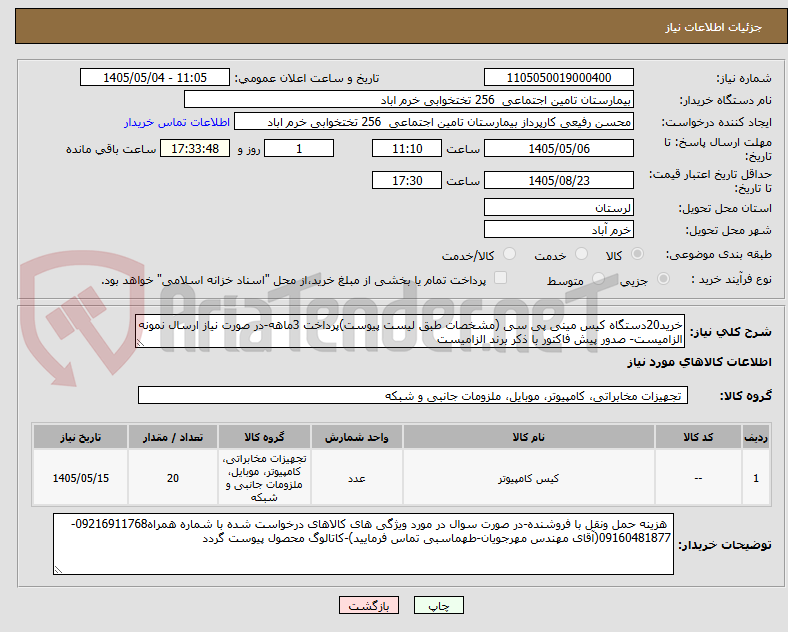Click the تاریخ نیاز column header
The height and width of the screenshot is (632, 788).
(80, 437)
